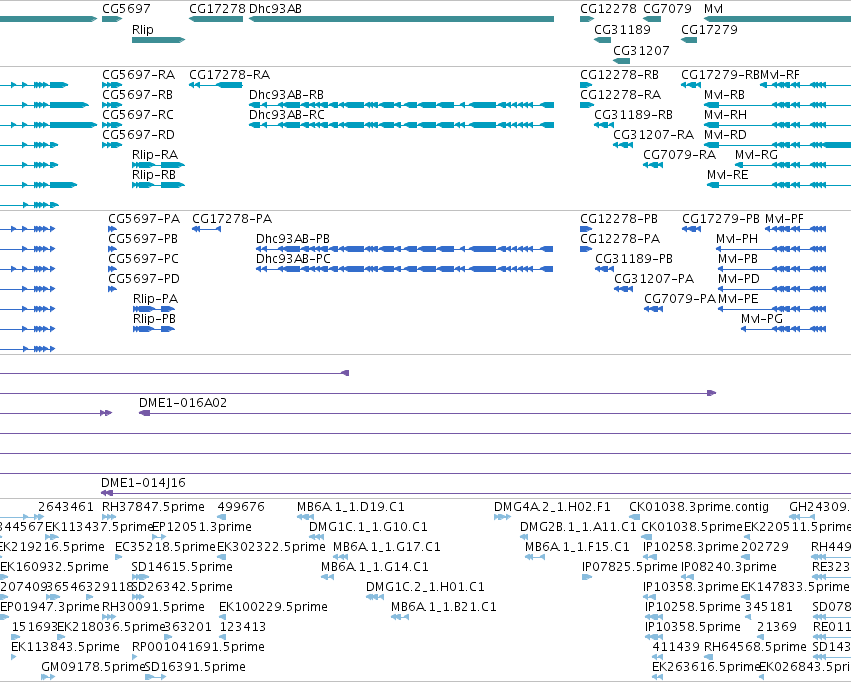Click the CG7079-PA protein feature
This screenshot has width=851, height=682.
(653, 309)
